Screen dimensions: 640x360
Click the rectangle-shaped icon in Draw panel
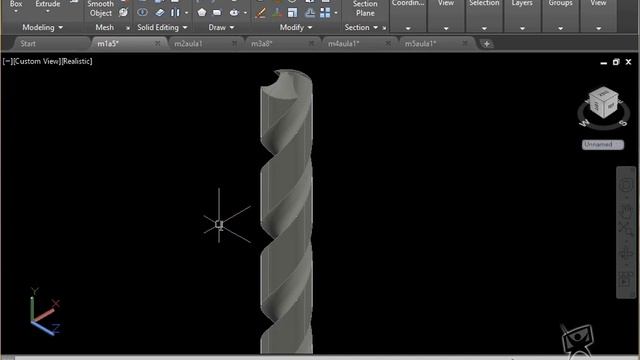217,13
